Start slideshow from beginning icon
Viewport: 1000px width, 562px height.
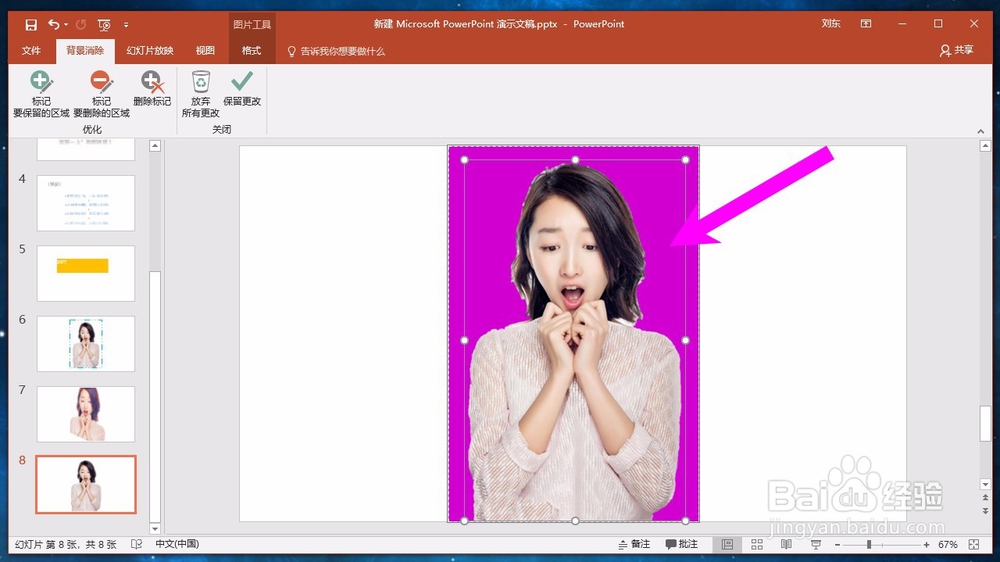pyautogui.click(x=104, y=25)
